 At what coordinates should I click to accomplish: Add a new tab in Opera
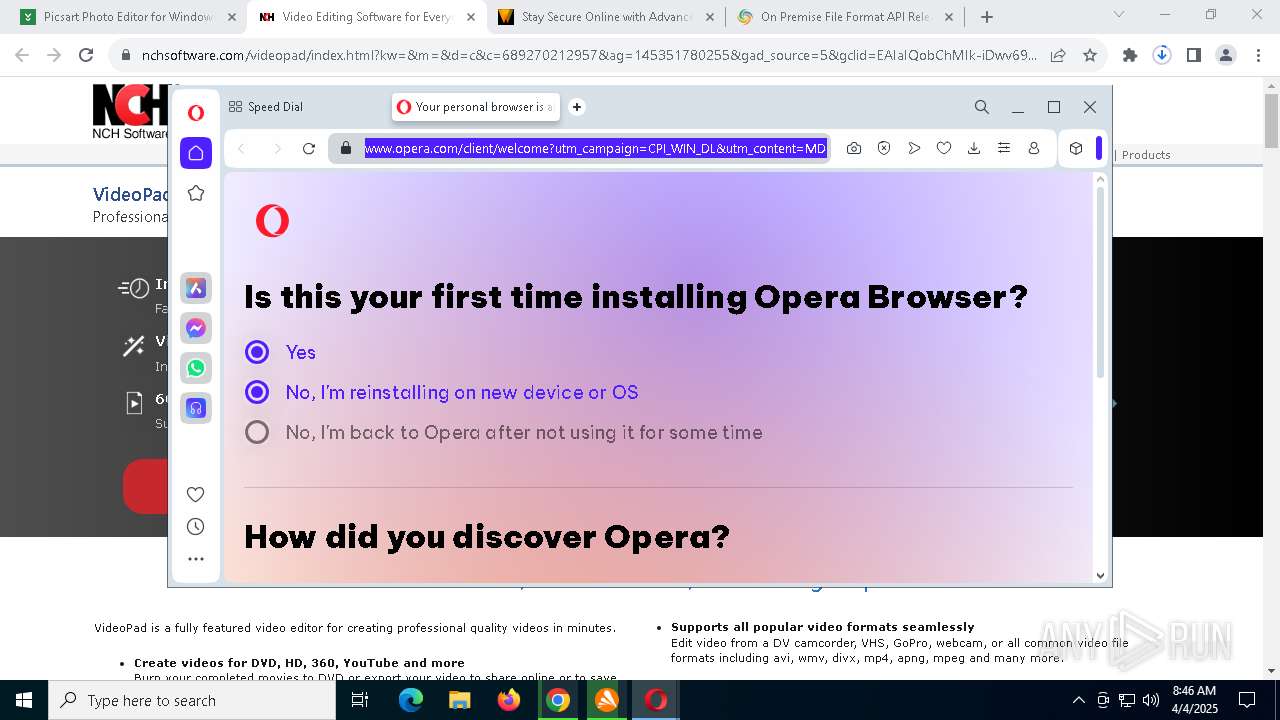[x=577, y=107]
